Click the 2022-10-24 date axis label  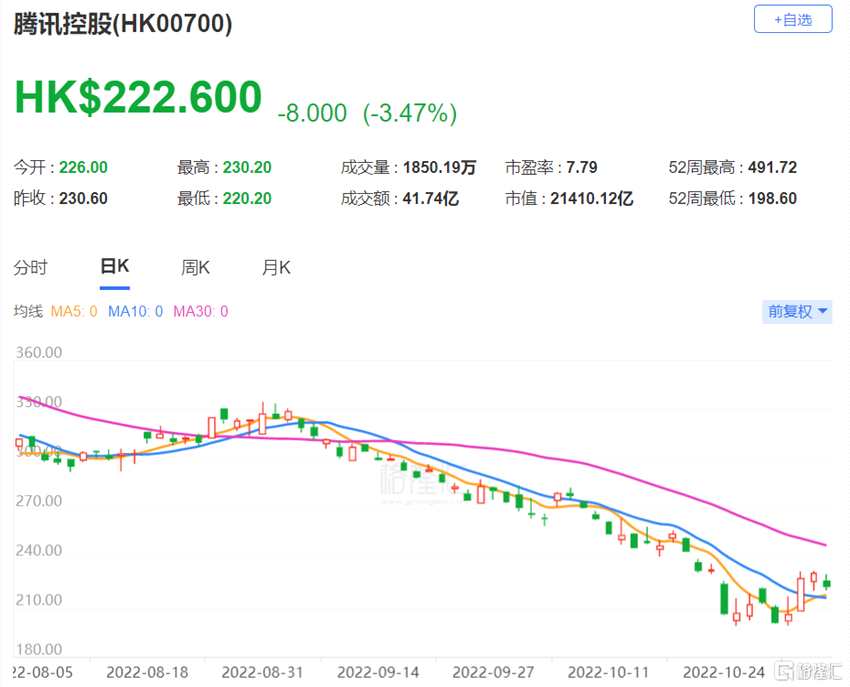pos(724,672)
